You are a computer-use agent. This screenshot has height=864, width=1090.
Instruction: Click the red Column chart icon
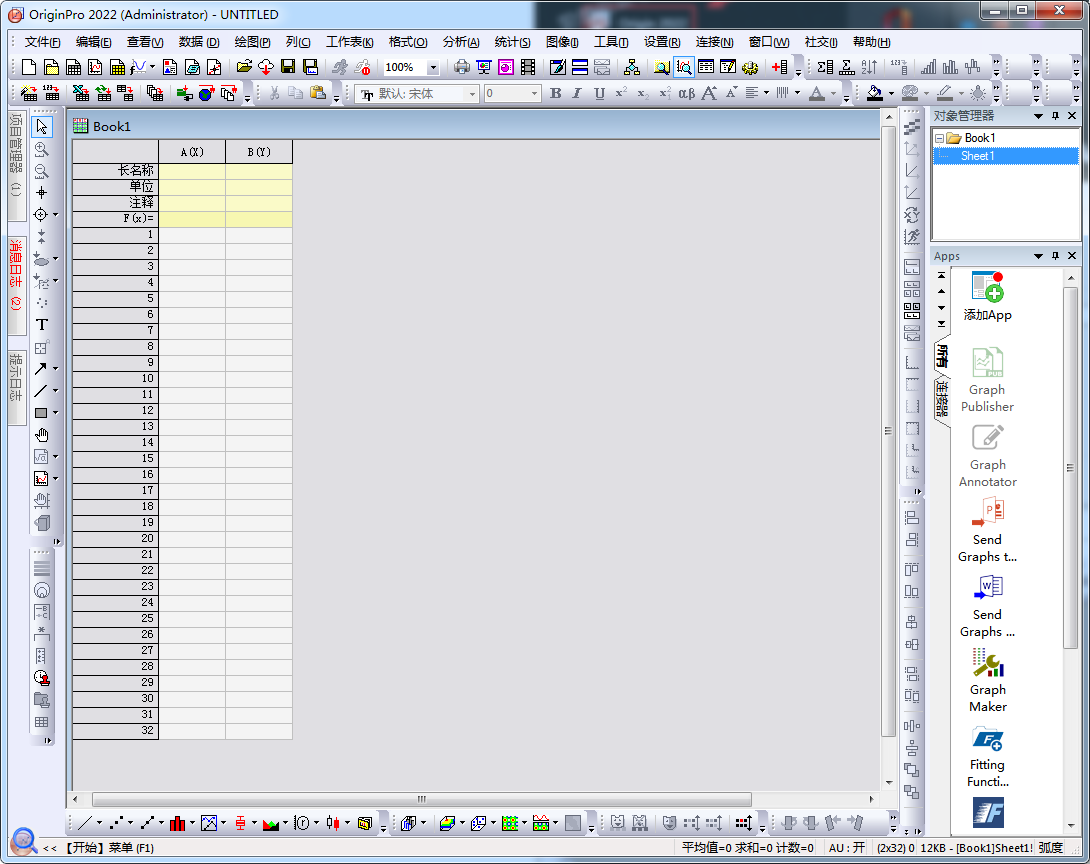pos(178,823)
